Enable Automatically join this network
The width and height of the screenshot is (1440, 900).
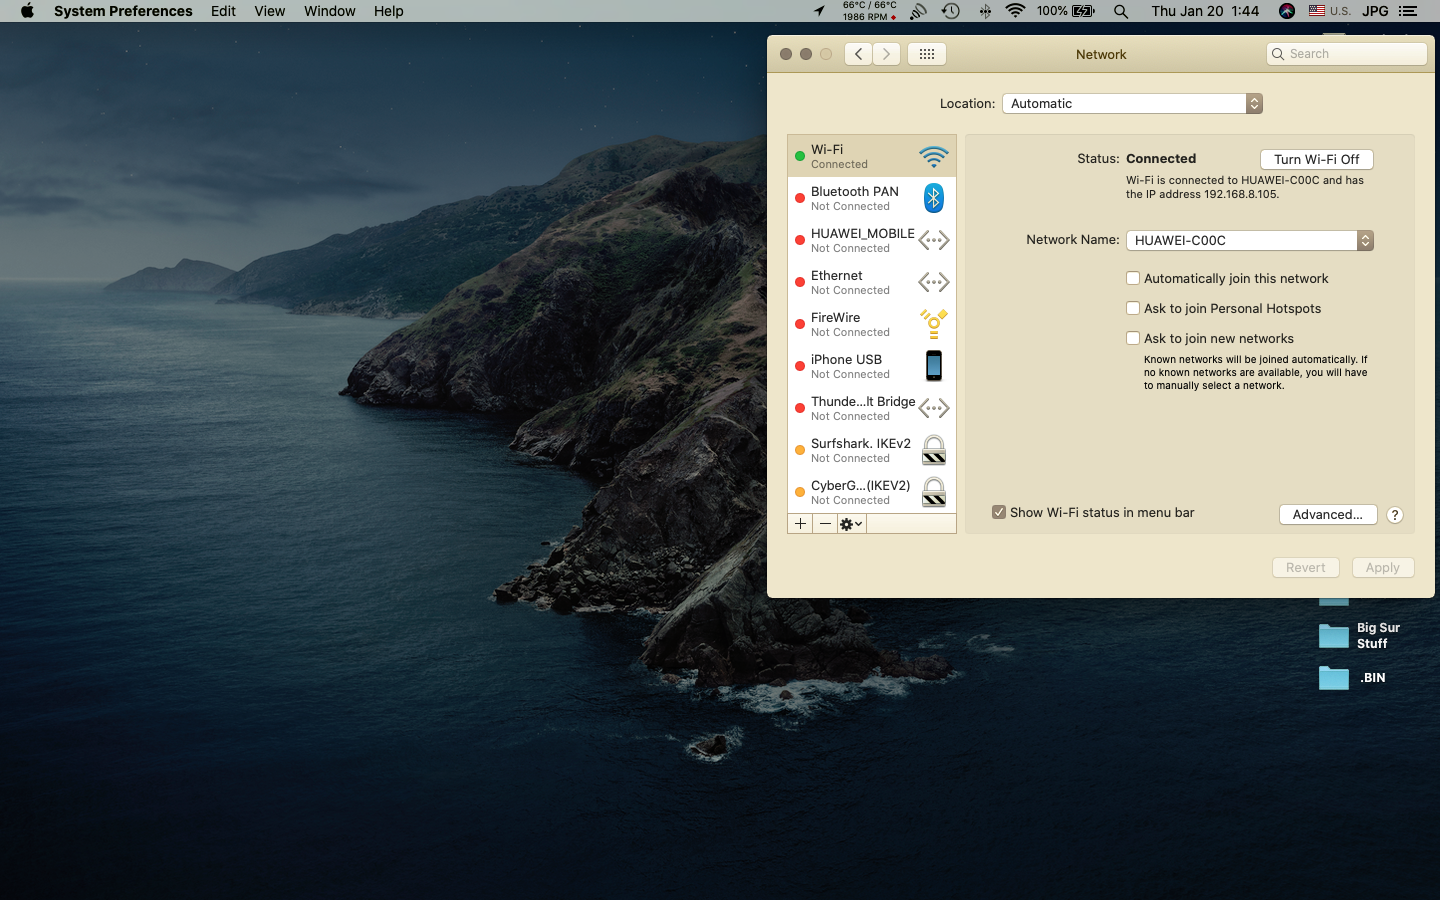[x=1133, y=279]
